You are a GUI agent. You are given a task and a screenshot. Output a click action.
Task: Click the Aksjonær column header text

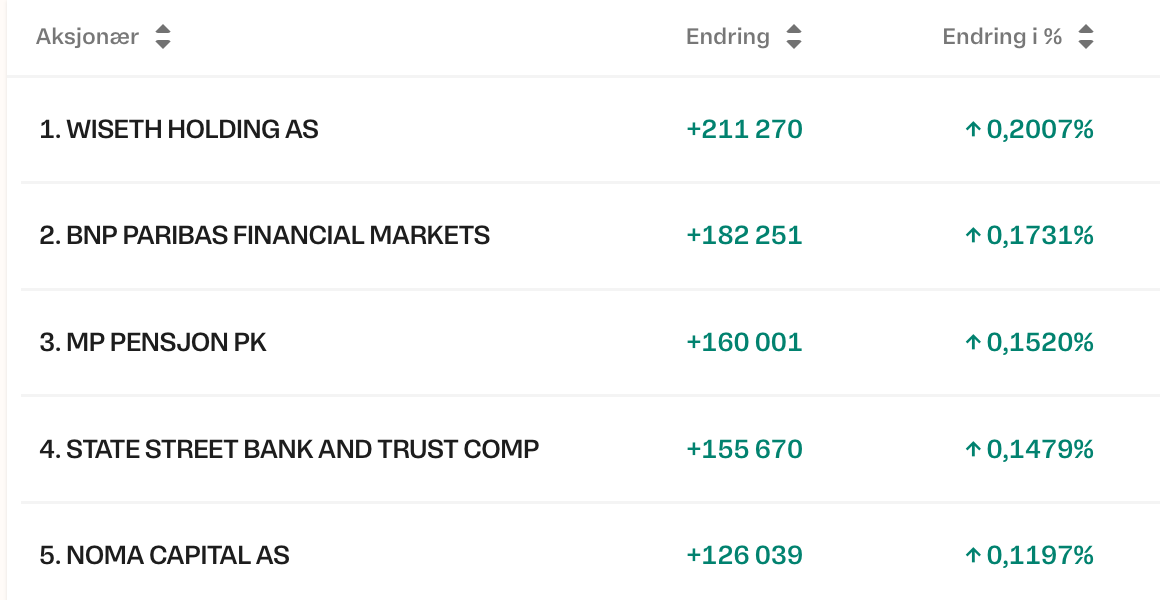pyautogui.click(x=87, y=38)
